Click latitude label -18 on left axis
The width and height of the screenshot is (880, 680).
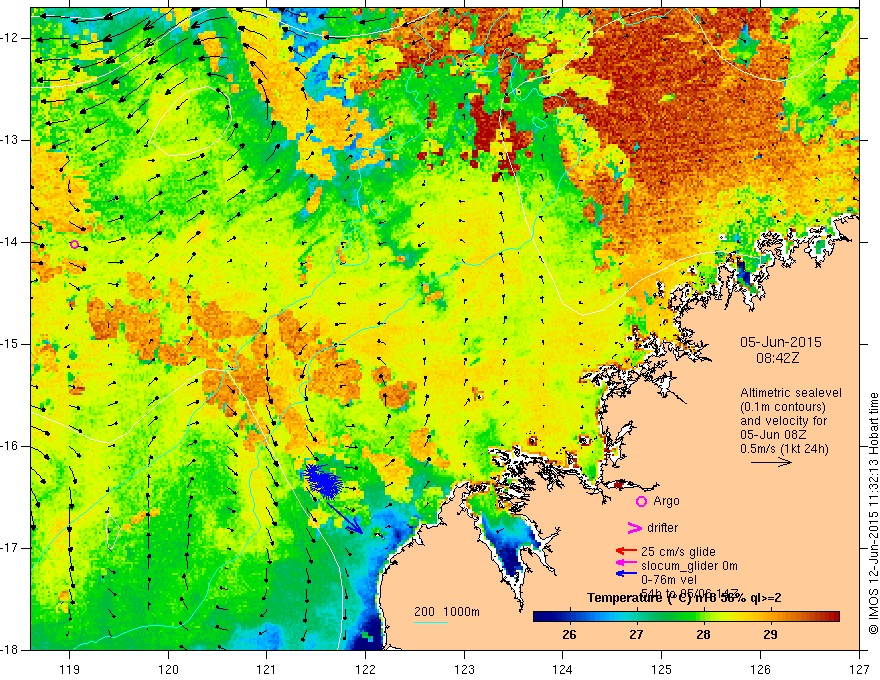pos(11,650)
